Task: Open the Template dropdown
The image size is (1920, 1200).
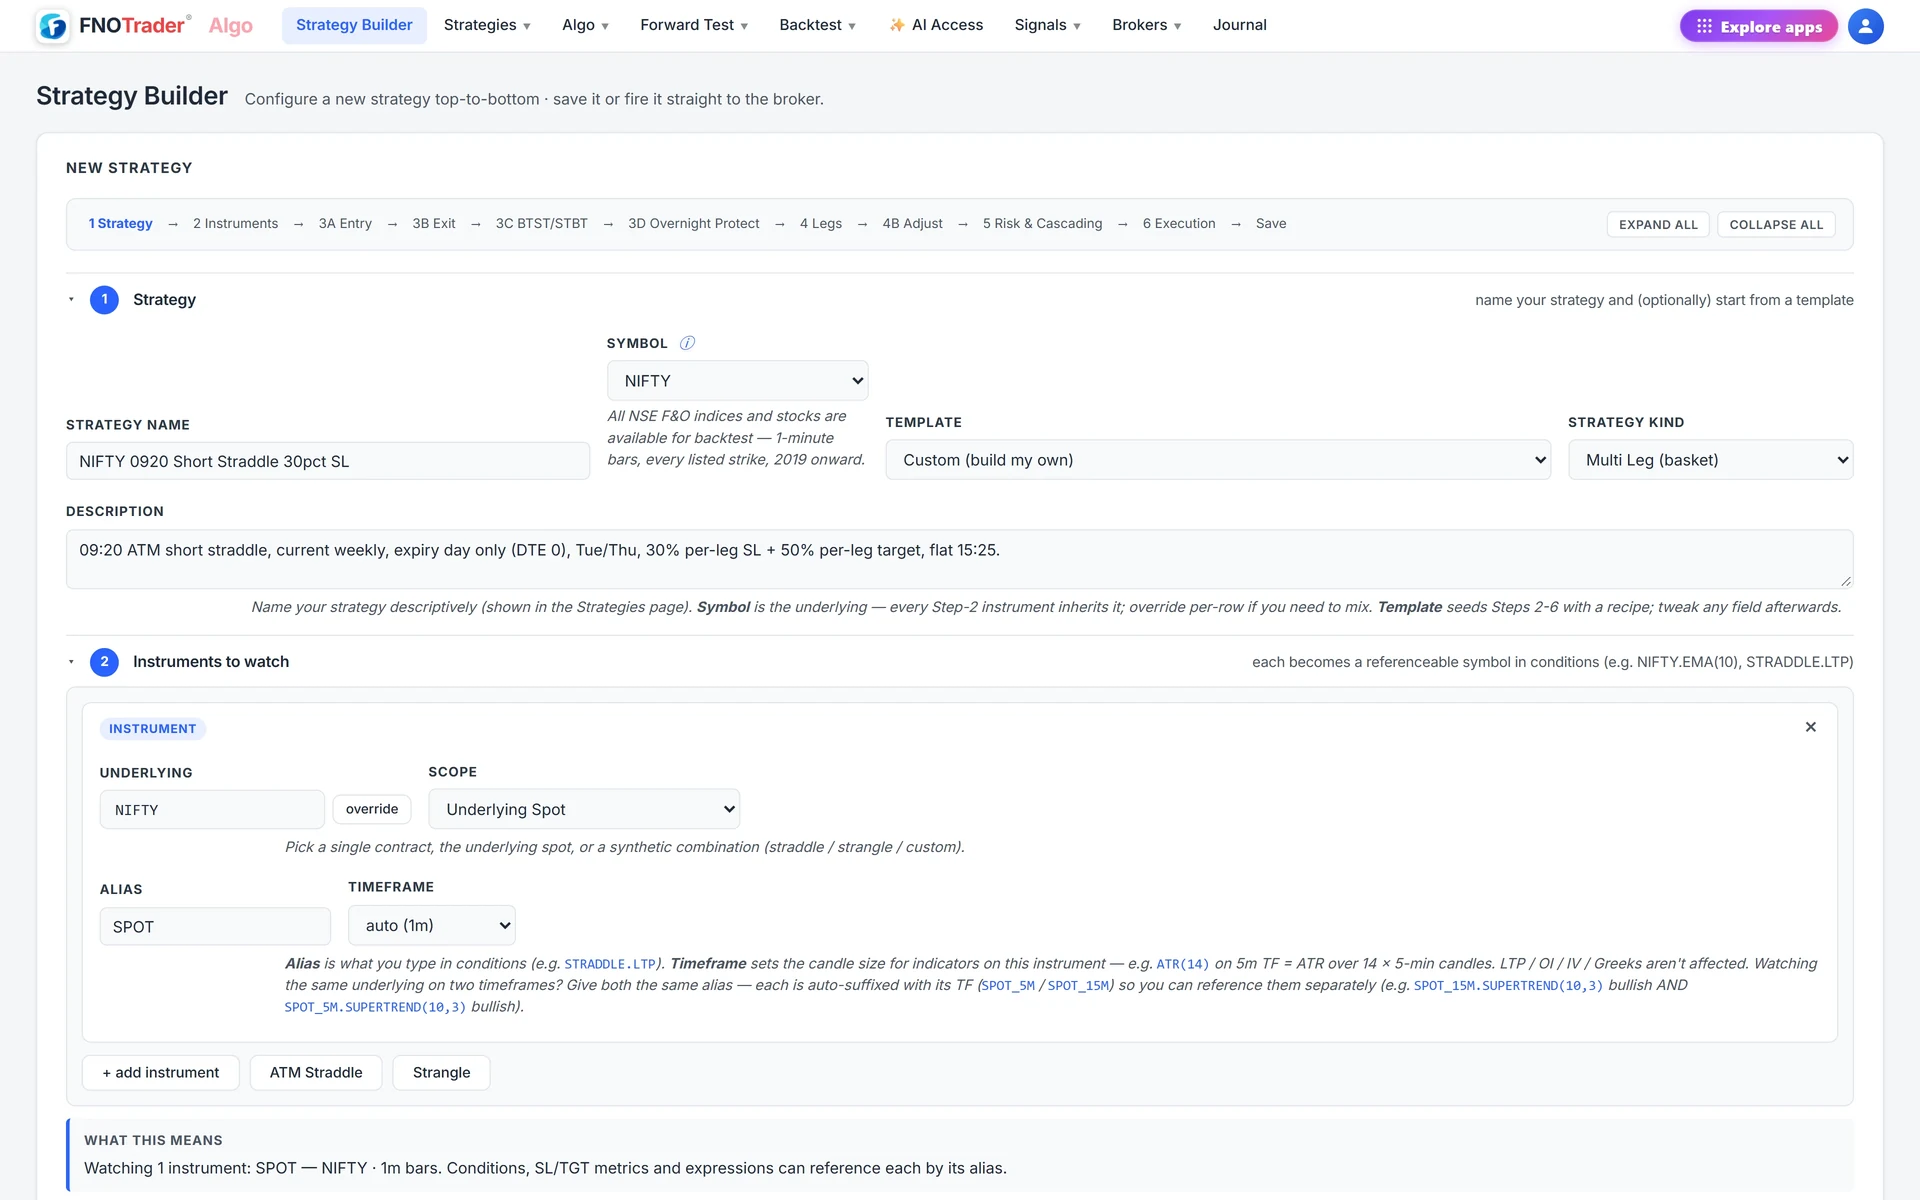Action: pyautogui.click(x=1218, y=460)
